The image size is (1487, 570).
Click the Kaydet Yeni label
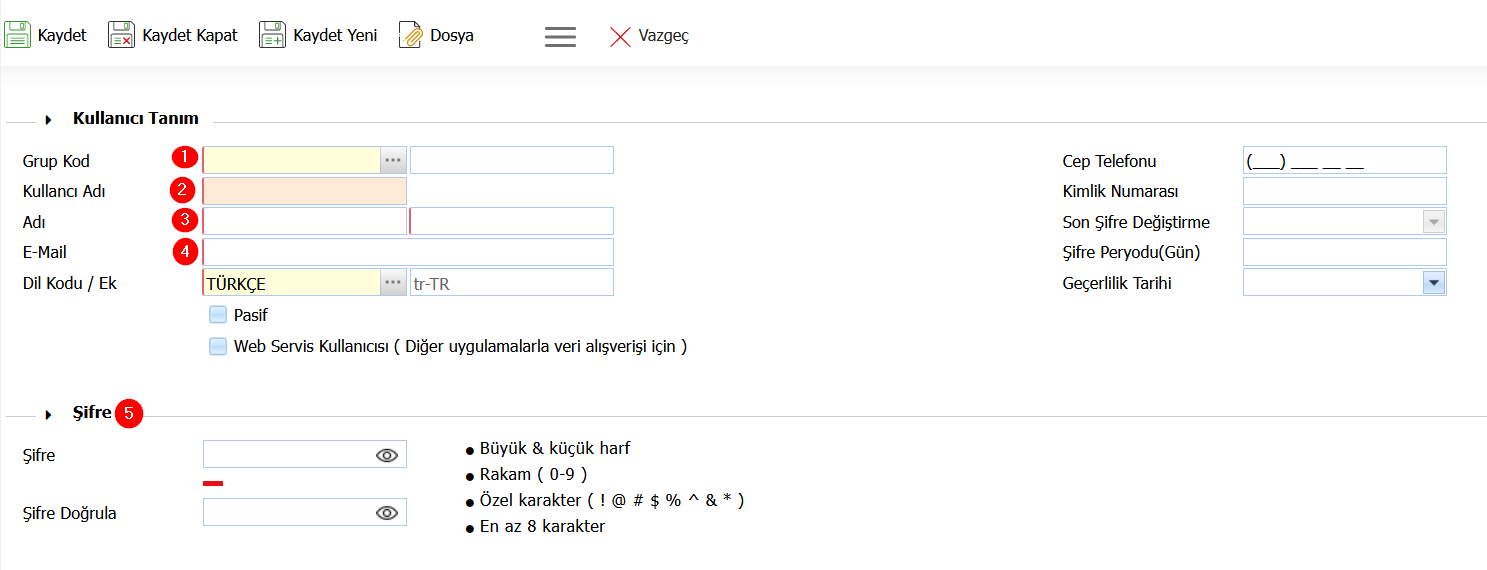pyautogui.click(x=335, y=36)
